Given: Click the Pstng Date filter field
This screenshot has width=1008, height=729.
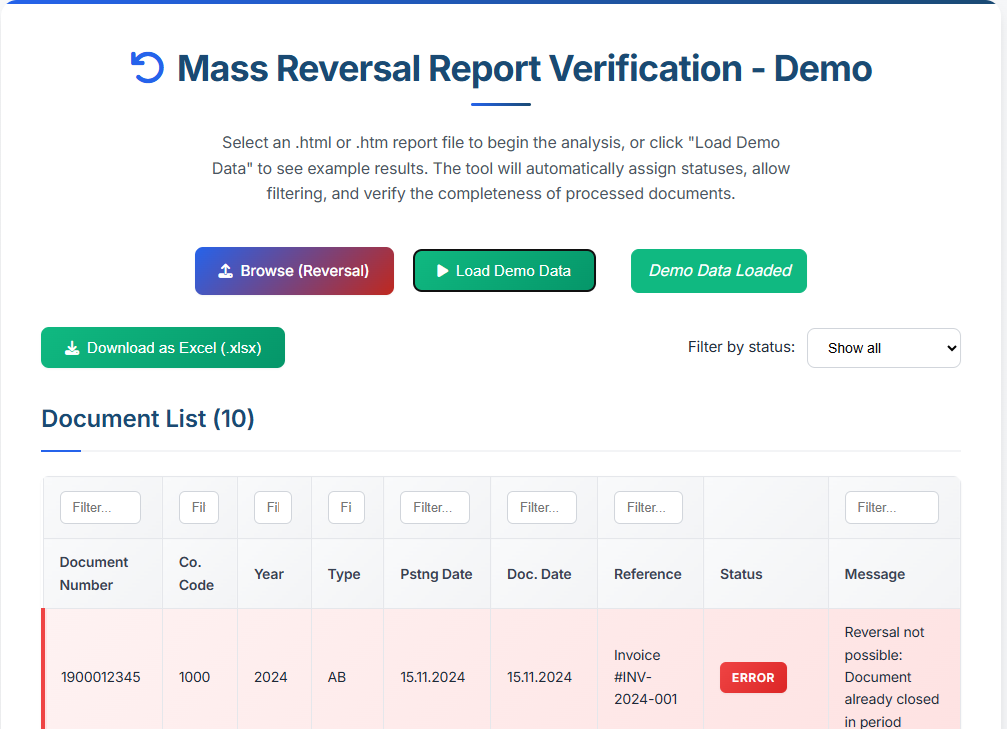Looking at the screenshot, I should pyautogui.click(x=434, y=507).
